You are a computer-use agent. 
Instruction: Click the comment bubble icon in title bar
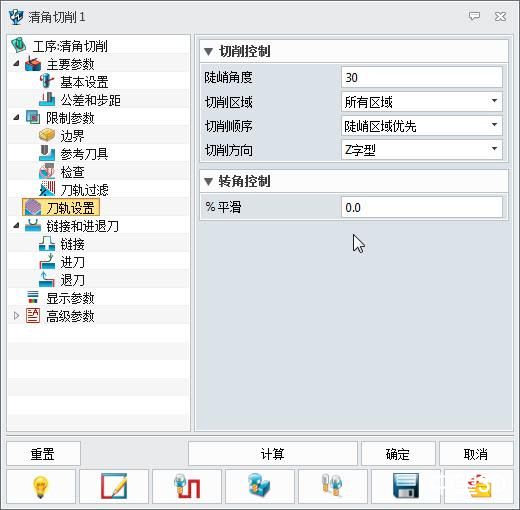[474, 16]
